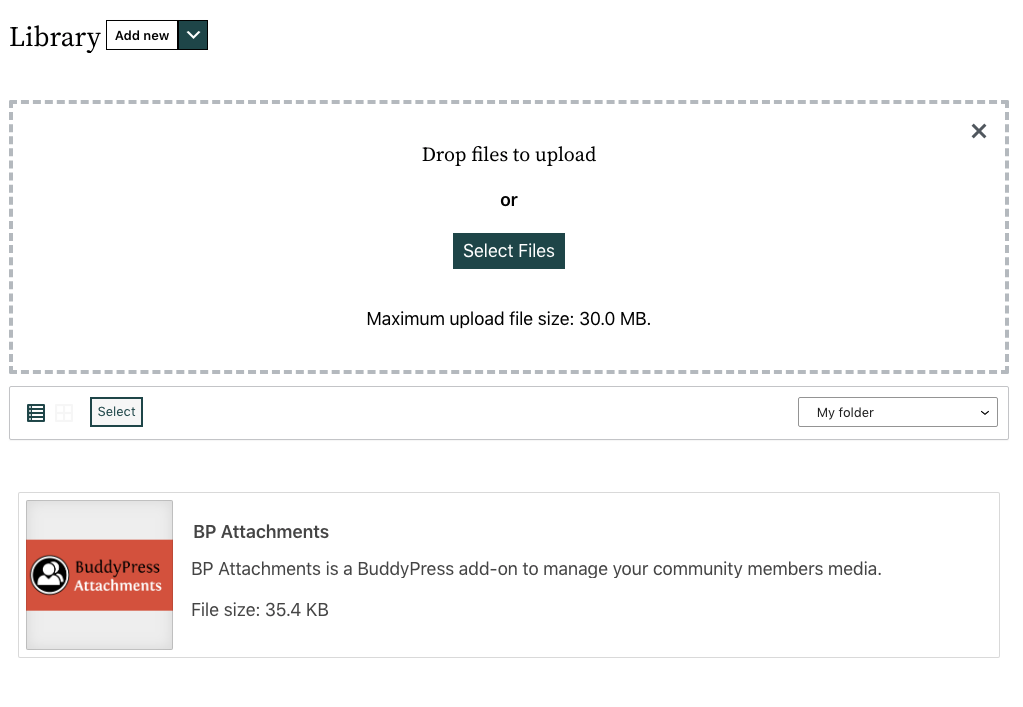Switch to grid view icon
The image size is (1023, 707).
coord(64,413)
